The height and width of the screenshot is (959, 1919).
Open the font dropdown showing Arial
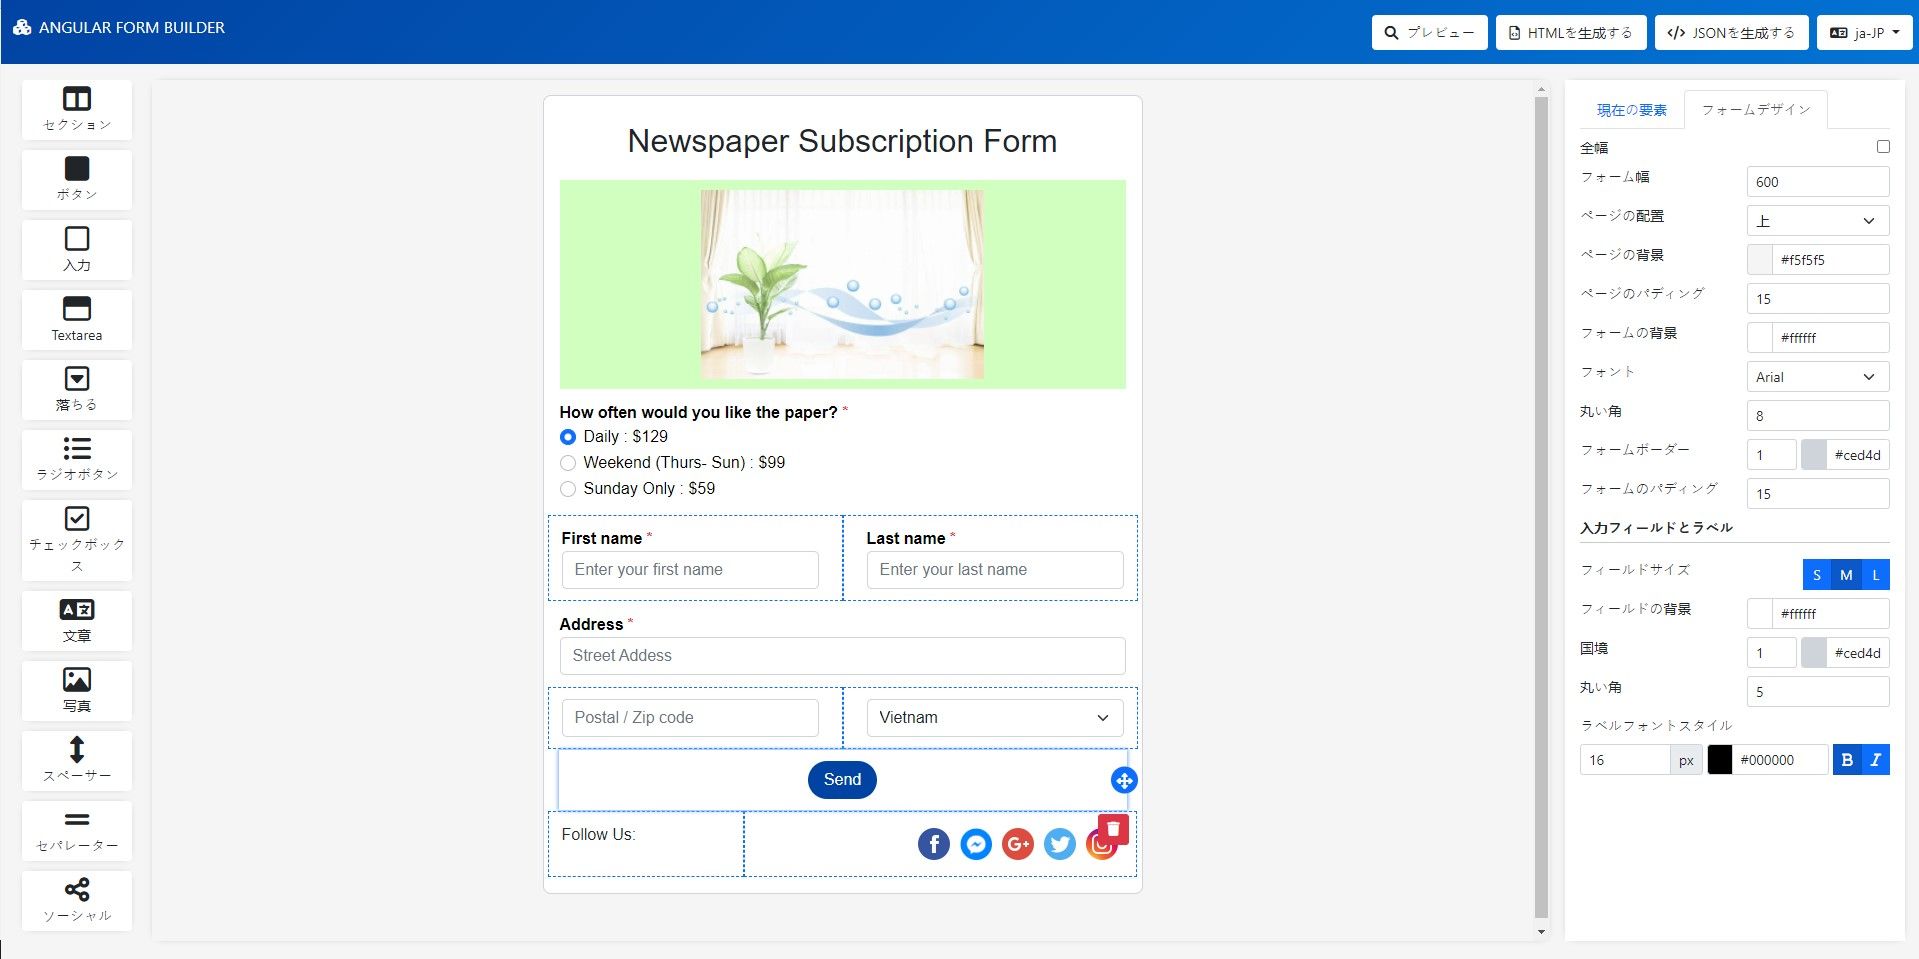point(1818,377)
